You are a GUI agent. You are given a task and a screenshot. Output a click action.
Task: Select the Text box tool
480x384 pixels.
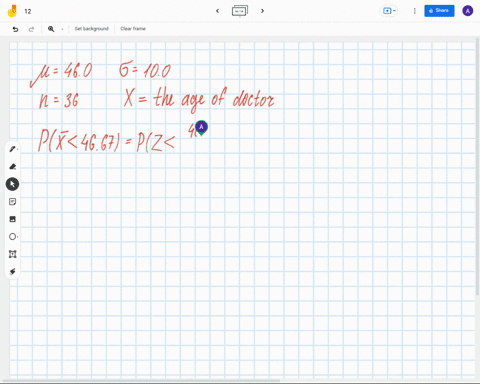click(x=12, y=254)
